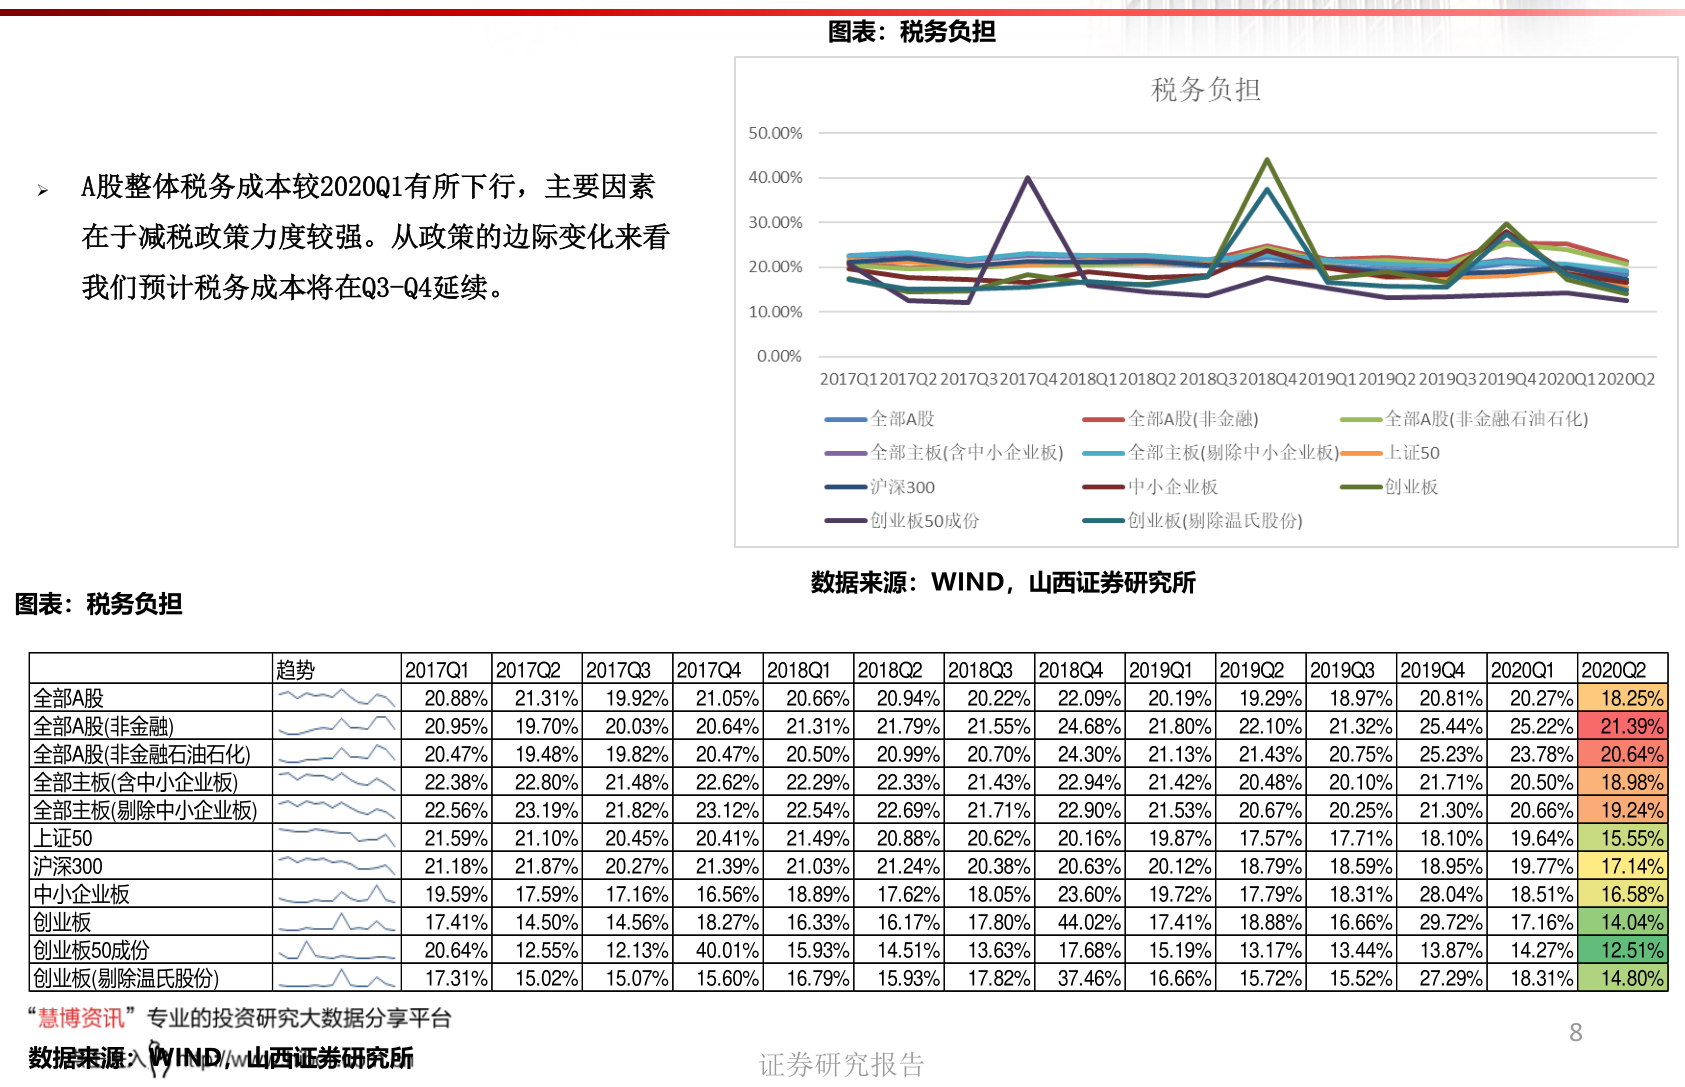This screenshot has width=1685, height=1087.
Task: Click the 37.46% cell under 2018Q4
Action: click(1080, 978)
